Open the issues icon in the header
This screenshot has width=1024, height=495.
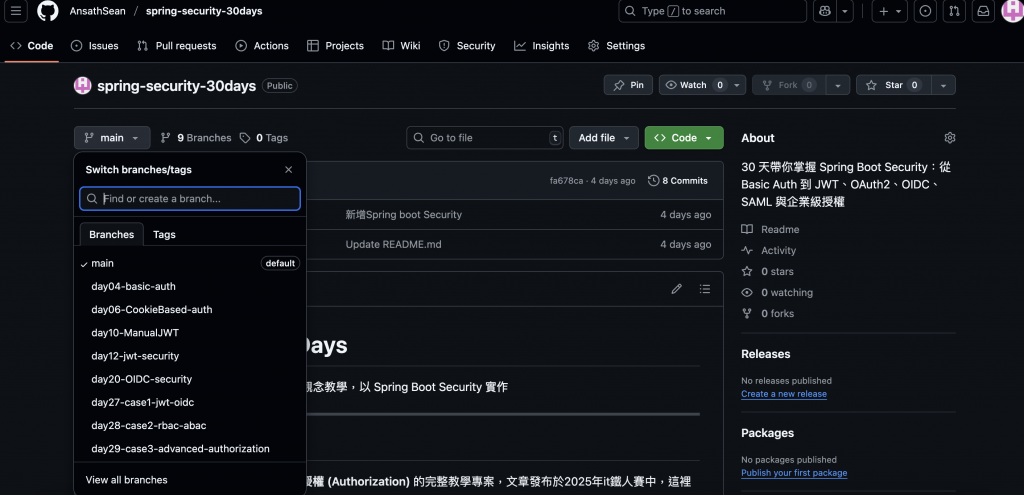(x=925, y=11)
